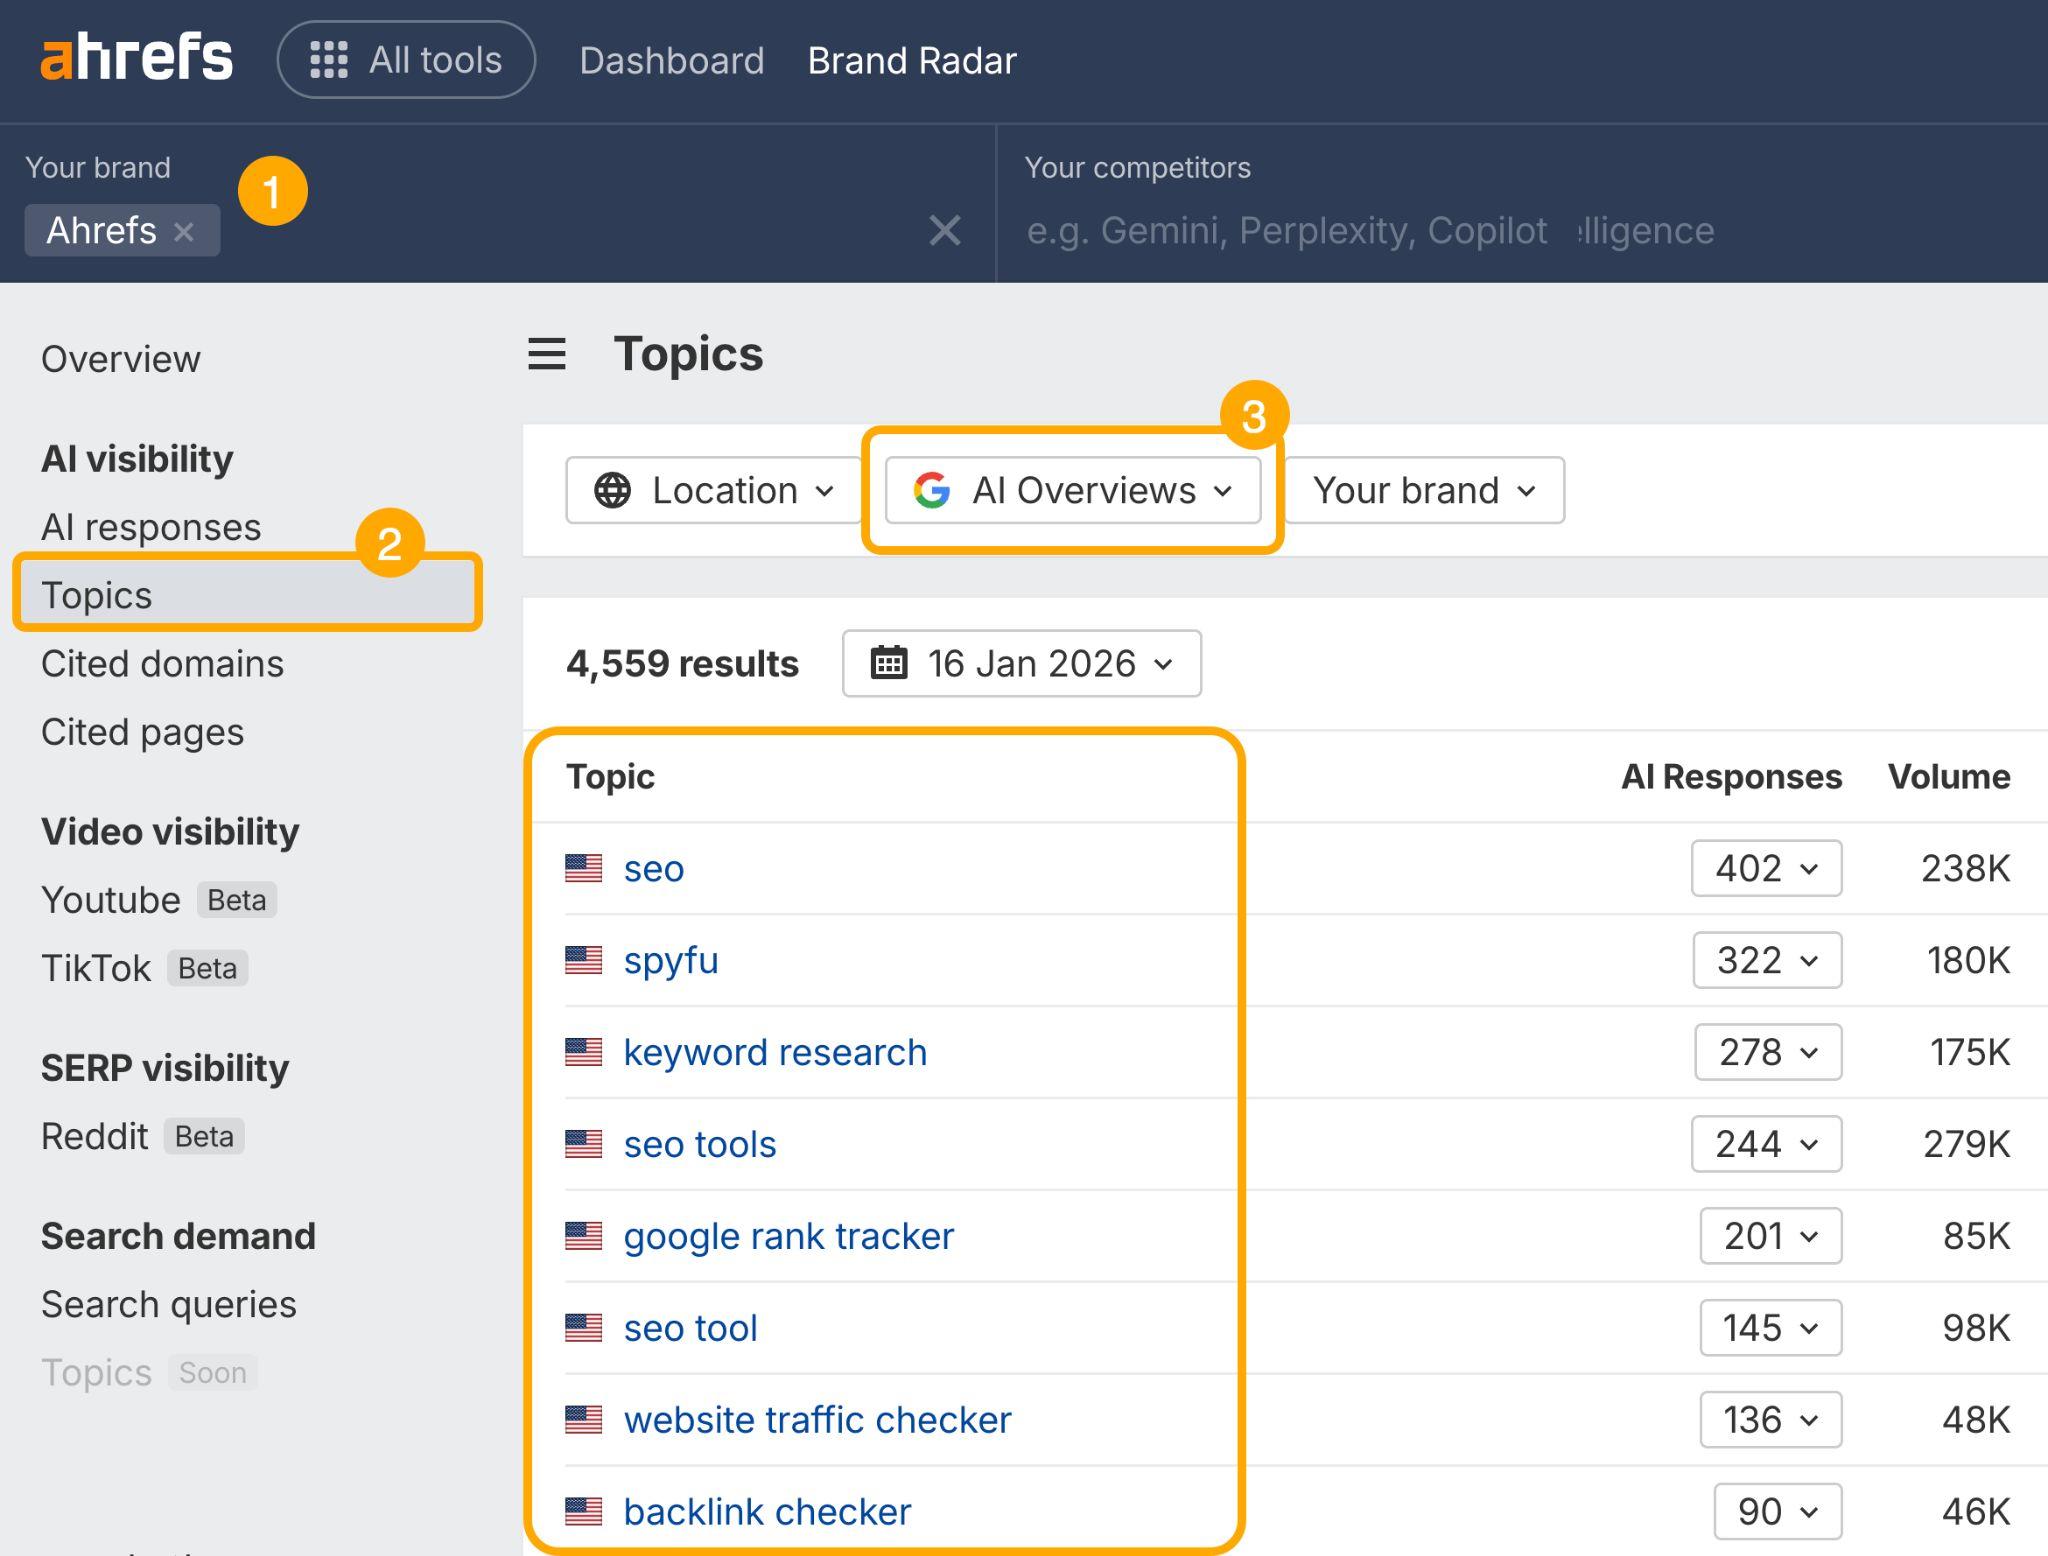
Task: Select Cited domains in the sidebar
Action: (x=162, y=663)
